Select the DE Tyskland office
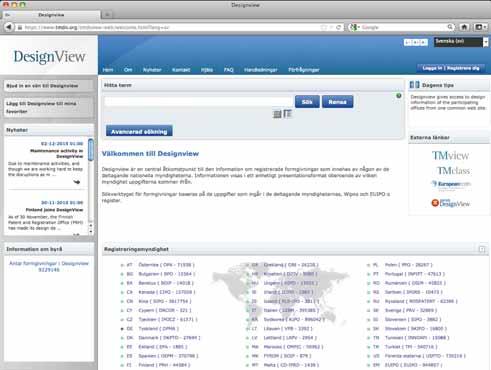Viewport: 491px width, 370px height. point(150,329)
